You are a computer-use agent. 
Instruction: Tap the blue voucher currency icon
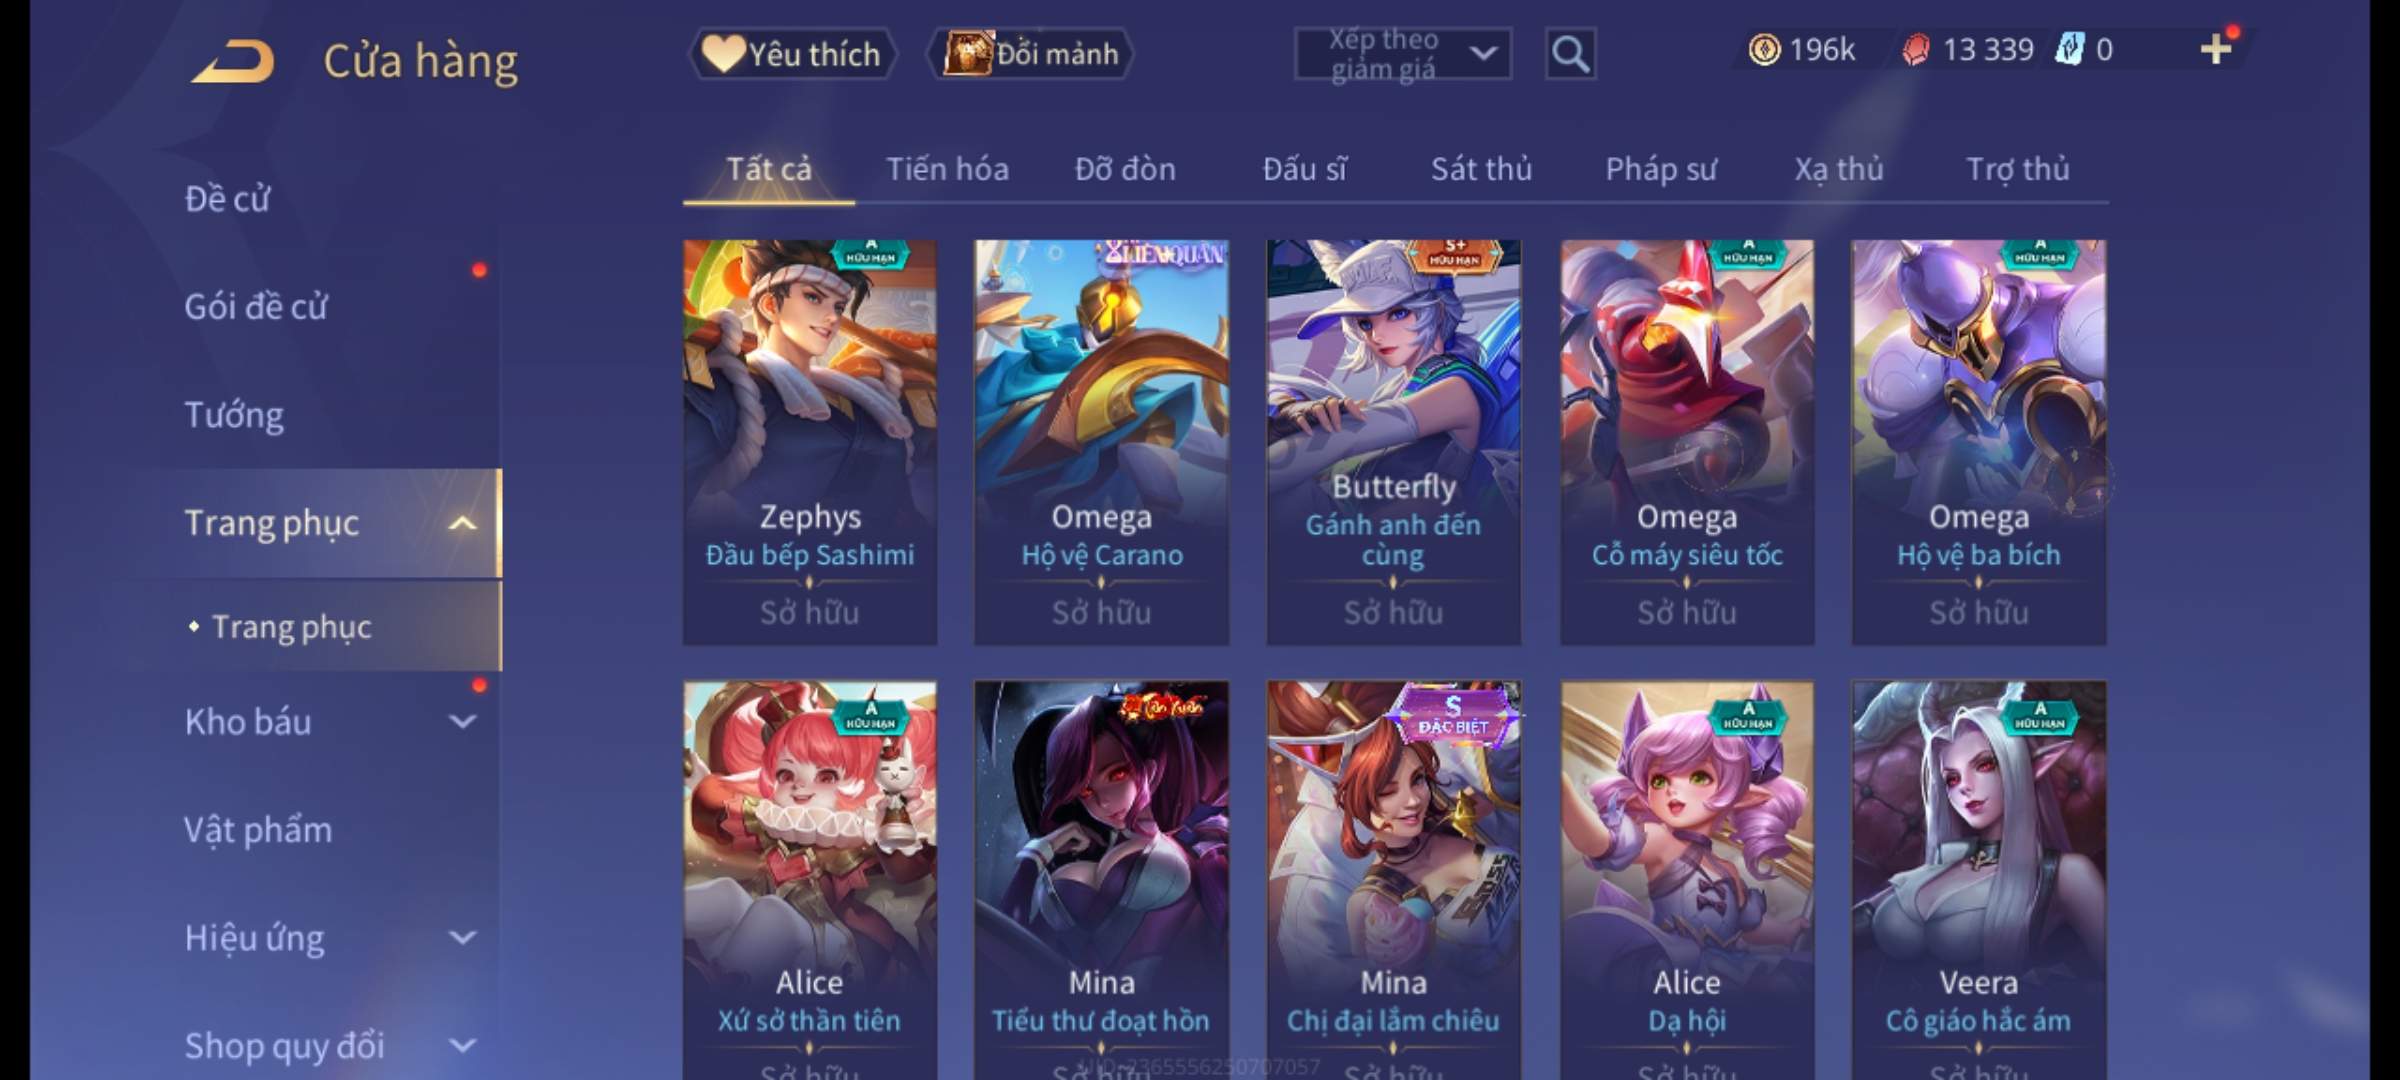(x=2068, y=49)
